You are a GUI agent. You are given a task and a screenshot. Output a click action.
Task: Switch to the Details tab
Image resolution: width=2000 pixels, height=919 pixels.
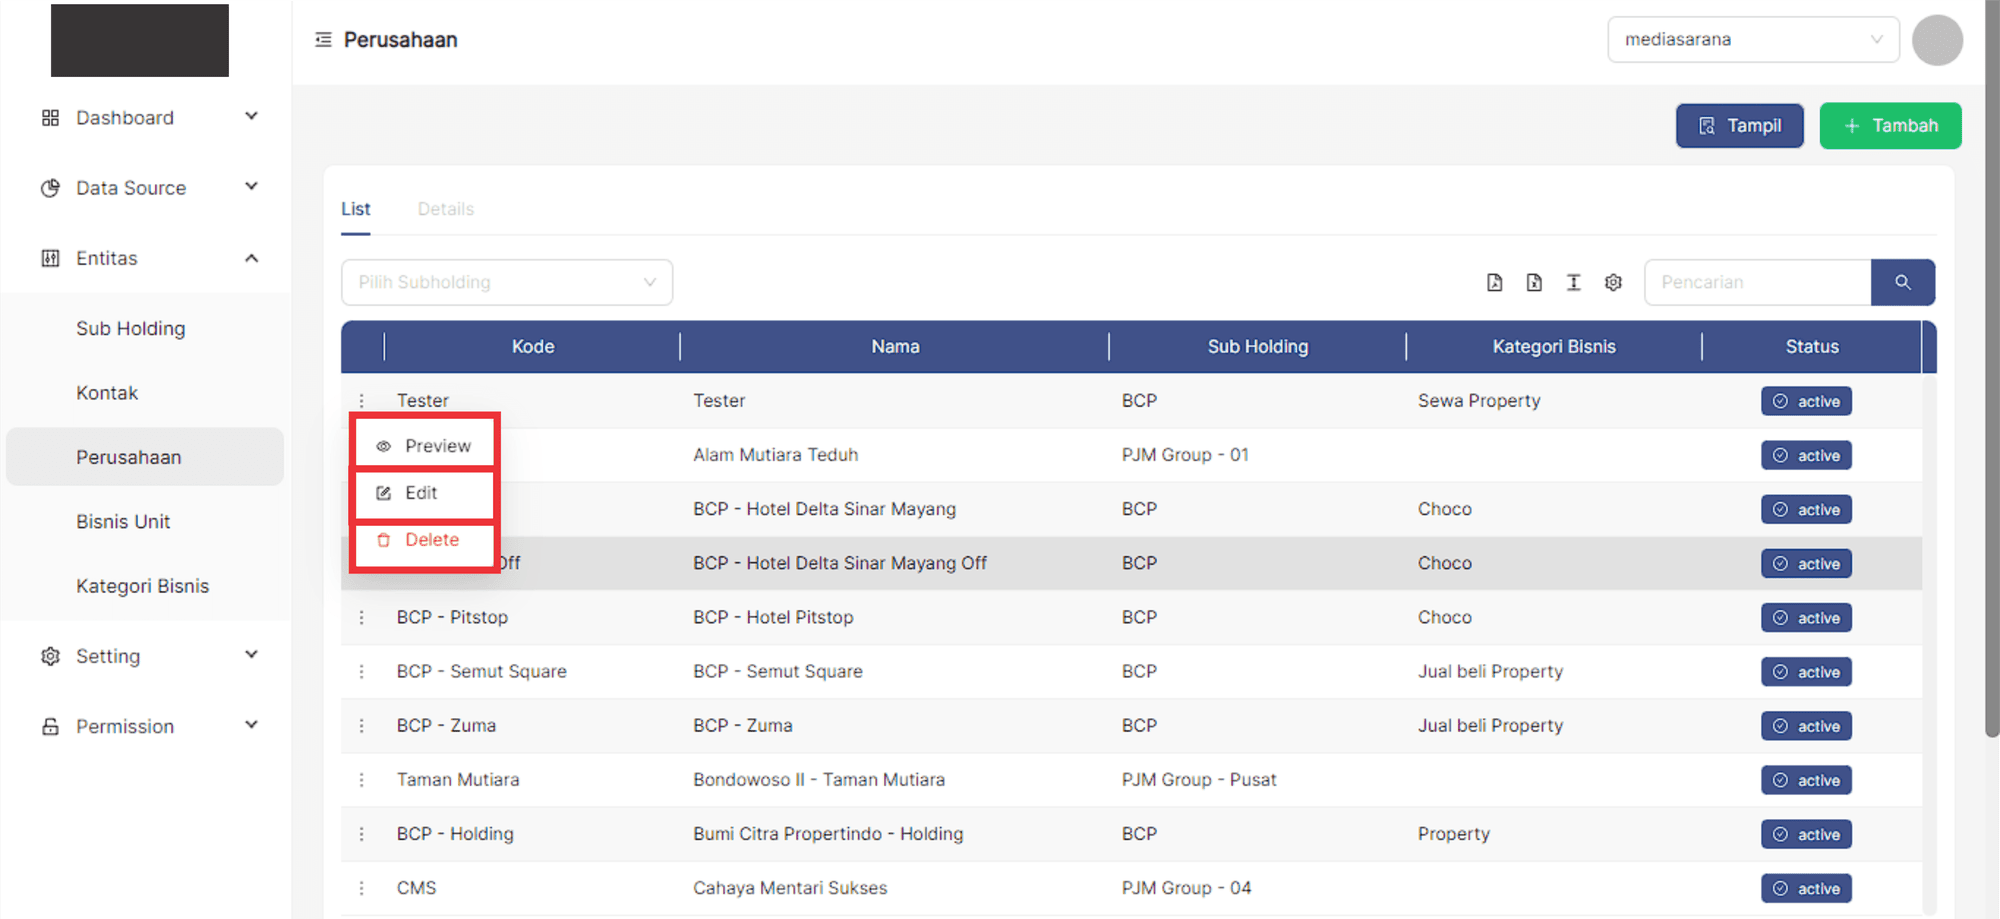[x=445, y=209]
